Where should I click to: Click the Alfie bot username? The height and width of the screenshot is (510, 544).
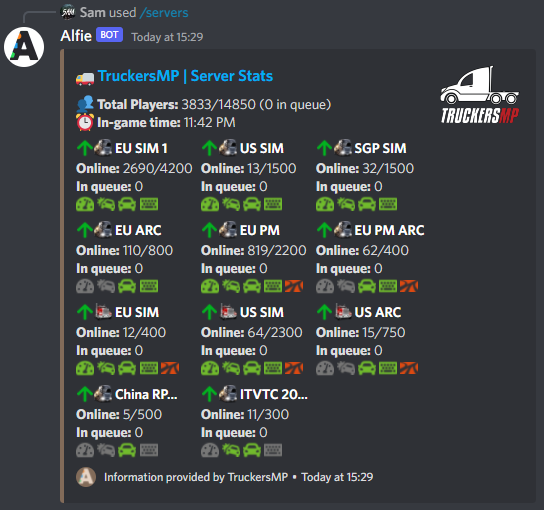click(76, 36)
